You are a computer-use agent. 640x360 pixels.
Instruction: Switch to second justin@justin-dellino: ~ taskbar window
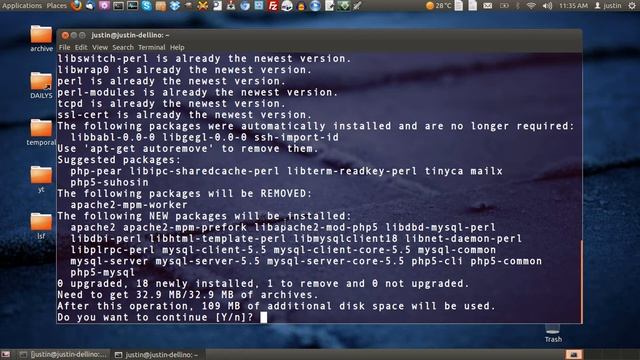click(157, 355)
